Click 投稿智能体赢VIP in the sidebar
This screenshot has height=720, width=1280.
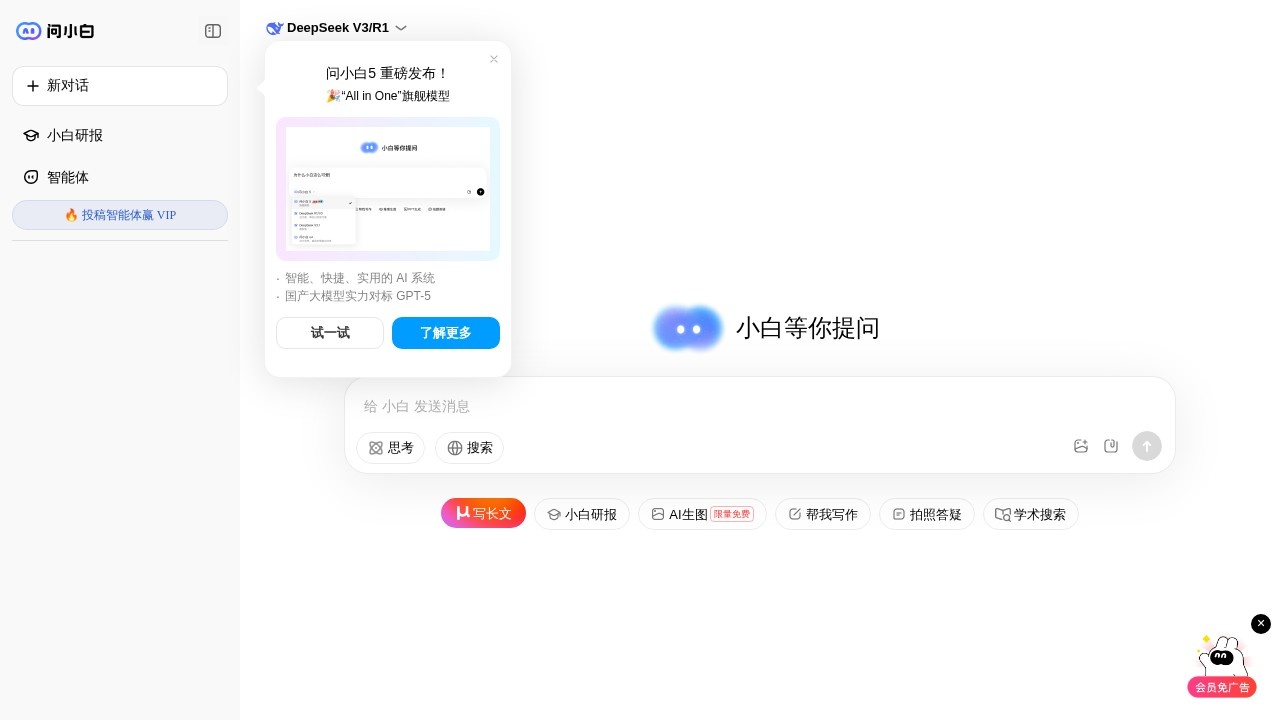120,215
